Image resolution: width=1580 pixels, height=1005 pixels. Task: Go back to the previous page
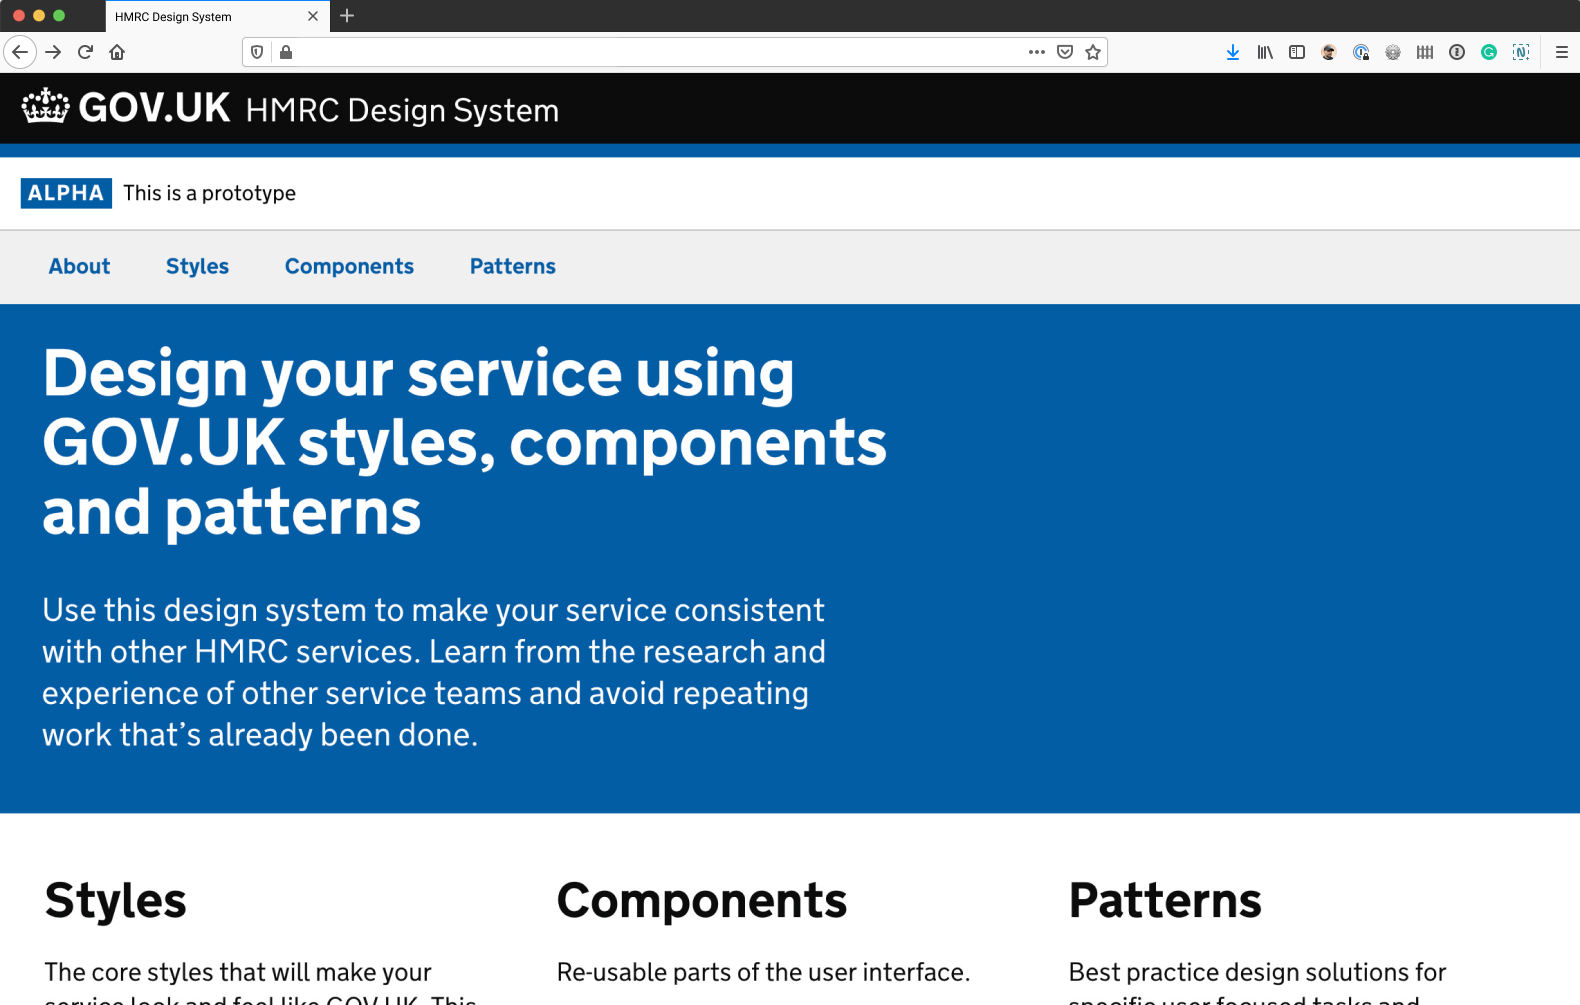coord(20,52)
